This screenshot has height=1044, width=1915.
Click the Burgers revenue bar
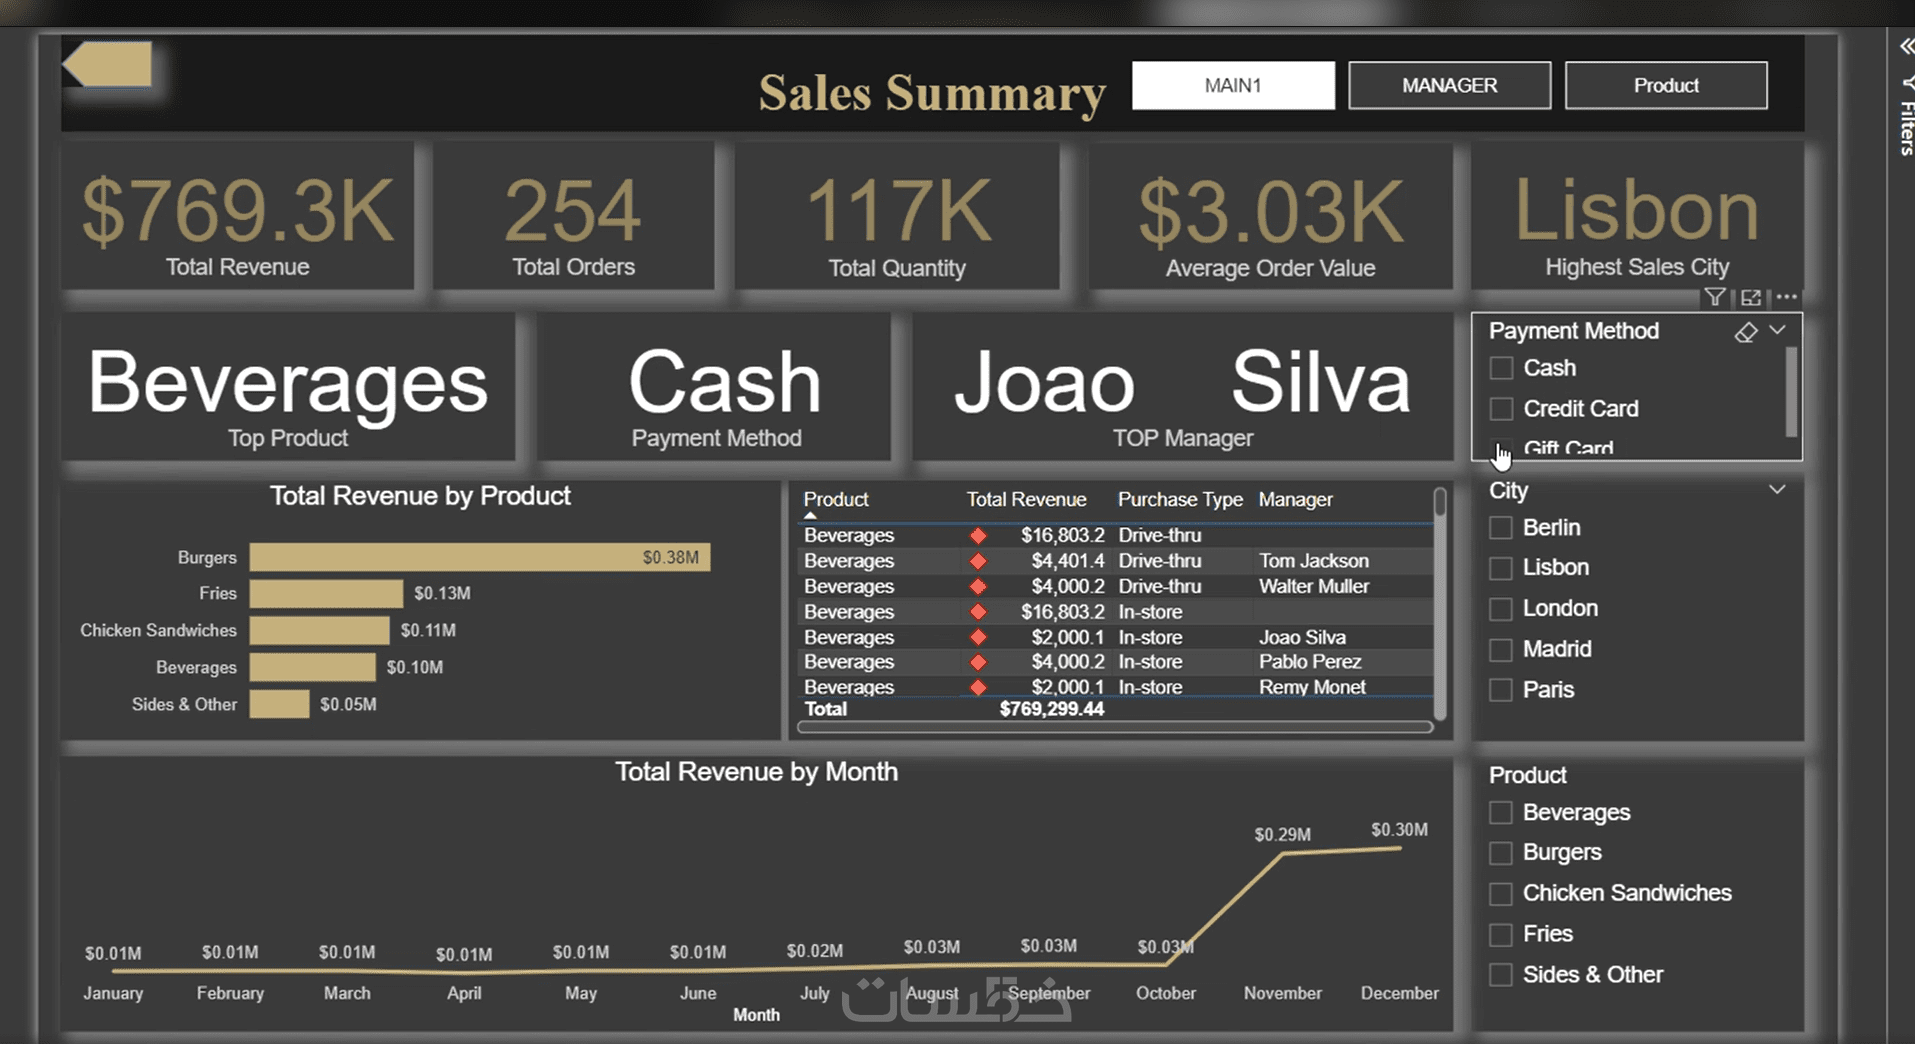tap(480, 557)
